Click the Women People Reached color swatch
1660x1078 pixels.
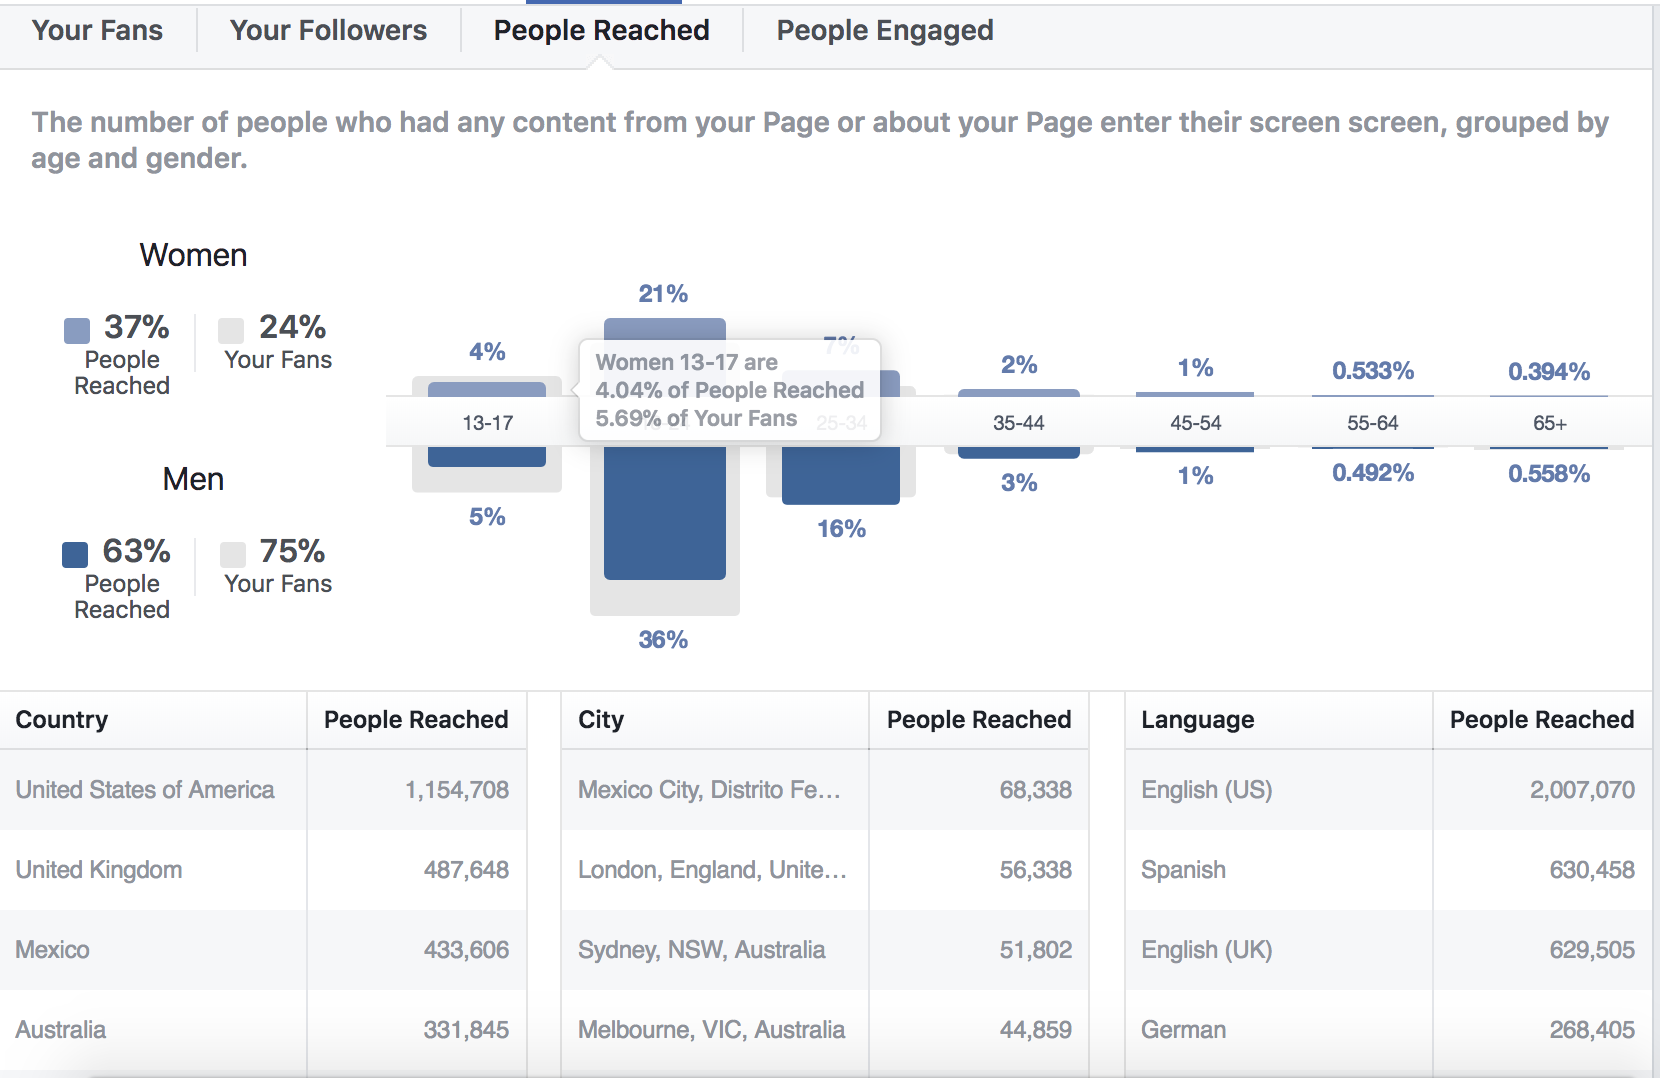[x=77, y=330]
